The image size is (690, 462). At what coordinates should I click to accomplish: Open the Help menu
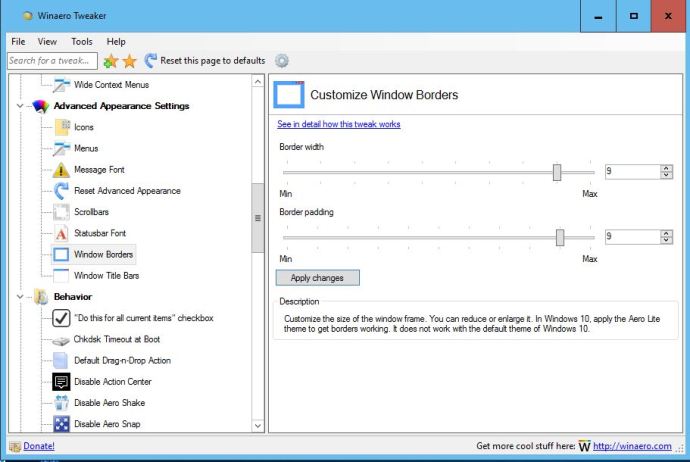(116, 41)
